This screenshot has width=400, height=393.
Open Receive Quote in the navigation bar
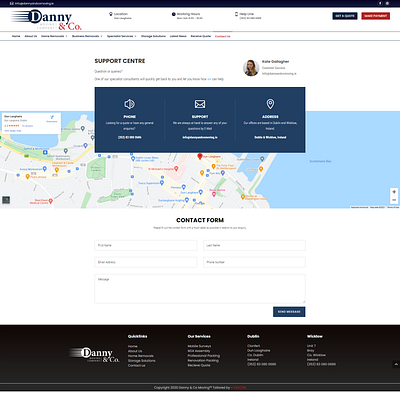(201, 36)
